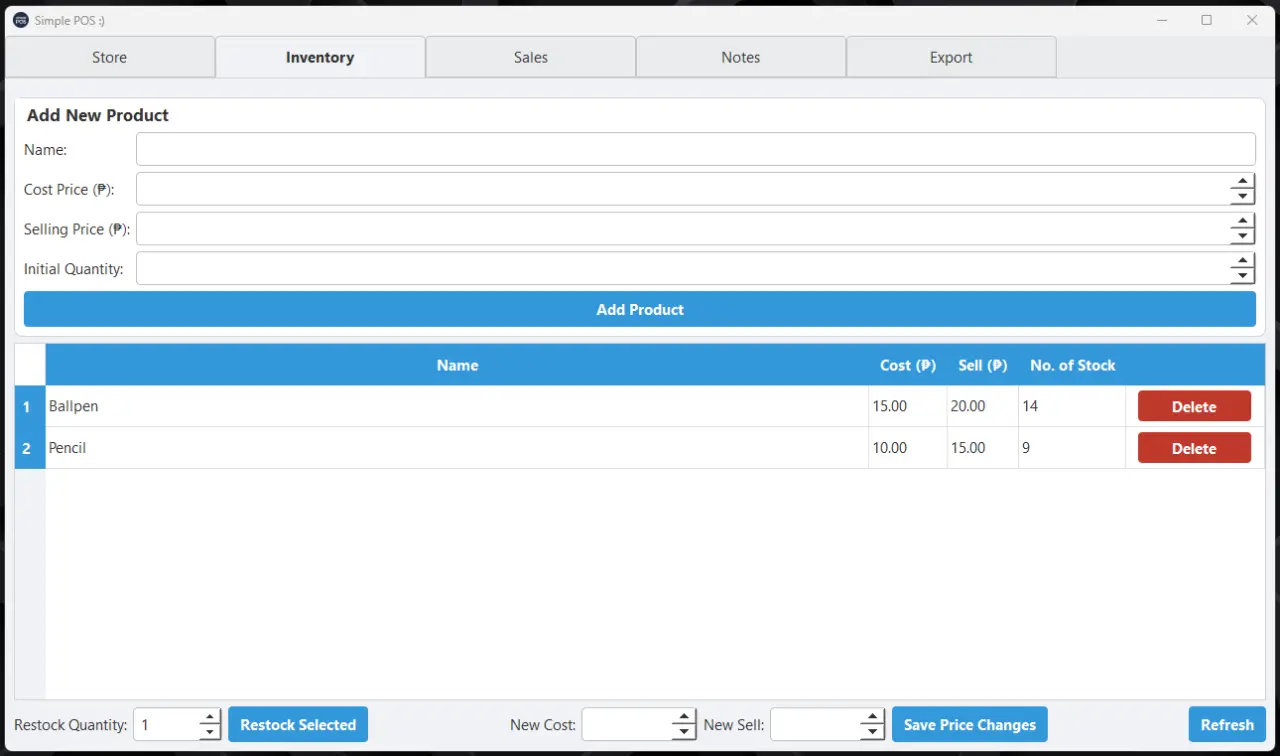Delete the Pencil product
The height and width of the screenshot is (756, 1280).
click(1194, 448)
